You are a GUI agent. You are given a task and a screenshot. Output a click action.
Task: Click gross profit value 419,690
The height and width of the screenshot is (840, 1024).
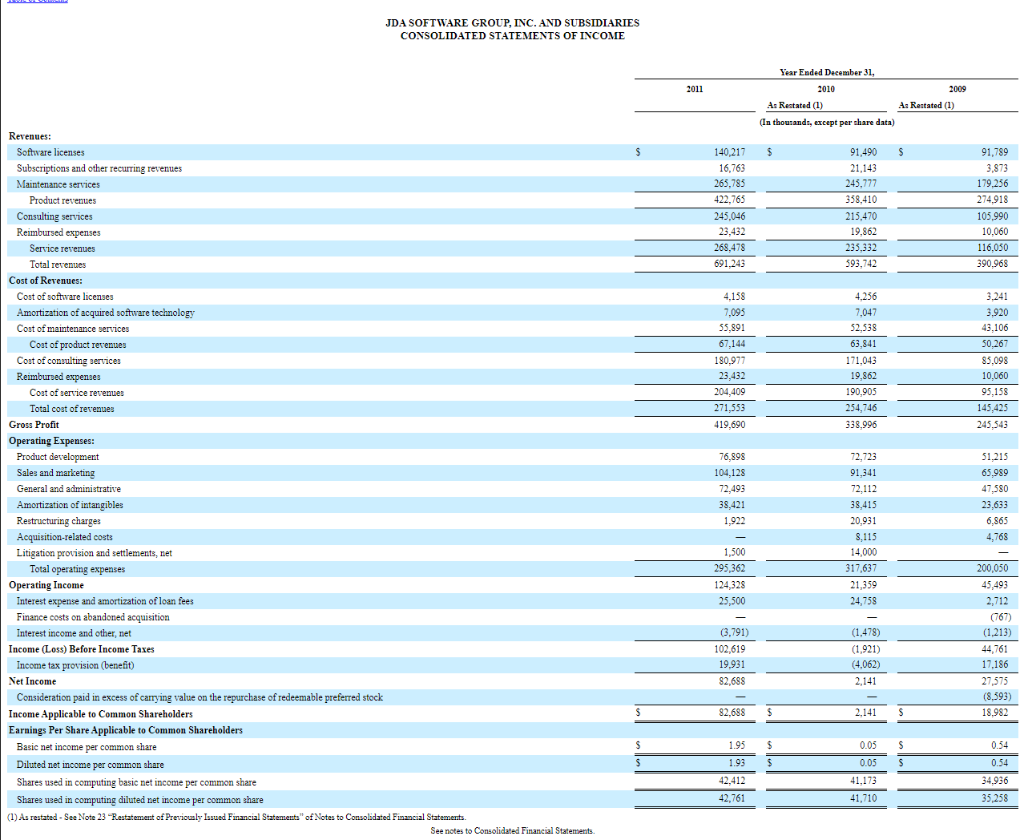[x=729, y=425]
